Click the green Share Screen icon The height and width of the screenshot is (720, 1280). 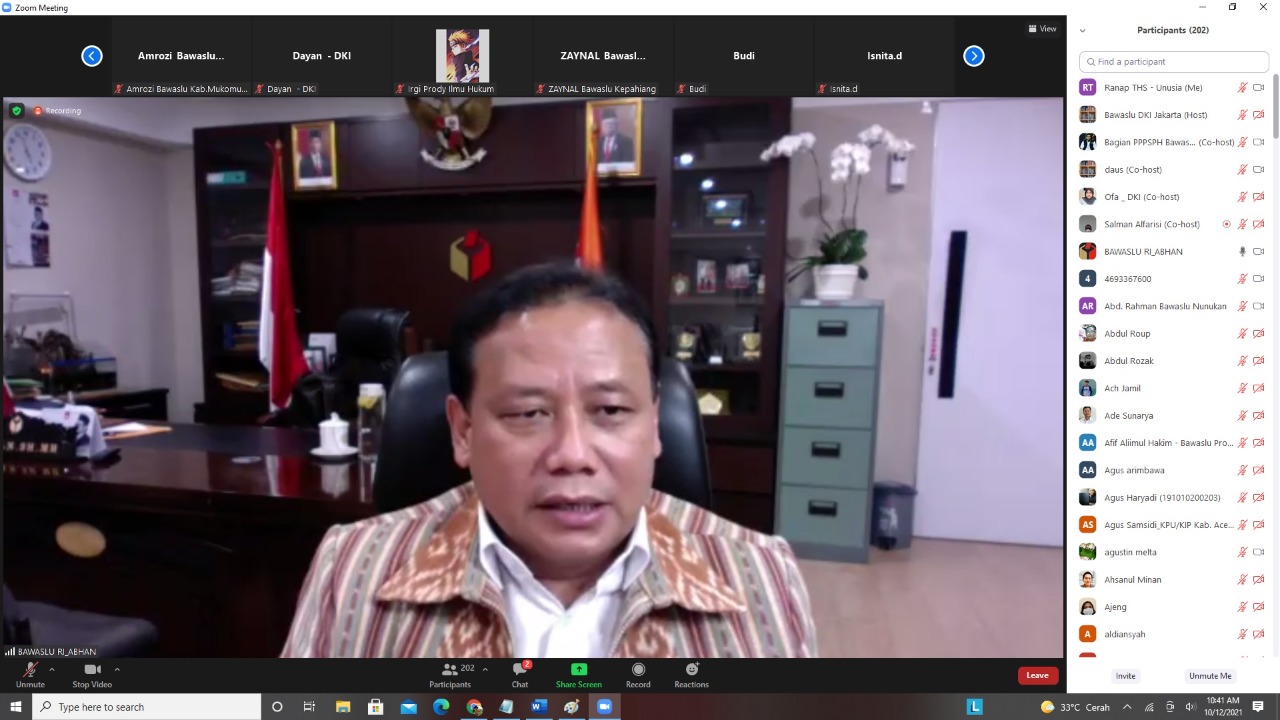(578, 670)
